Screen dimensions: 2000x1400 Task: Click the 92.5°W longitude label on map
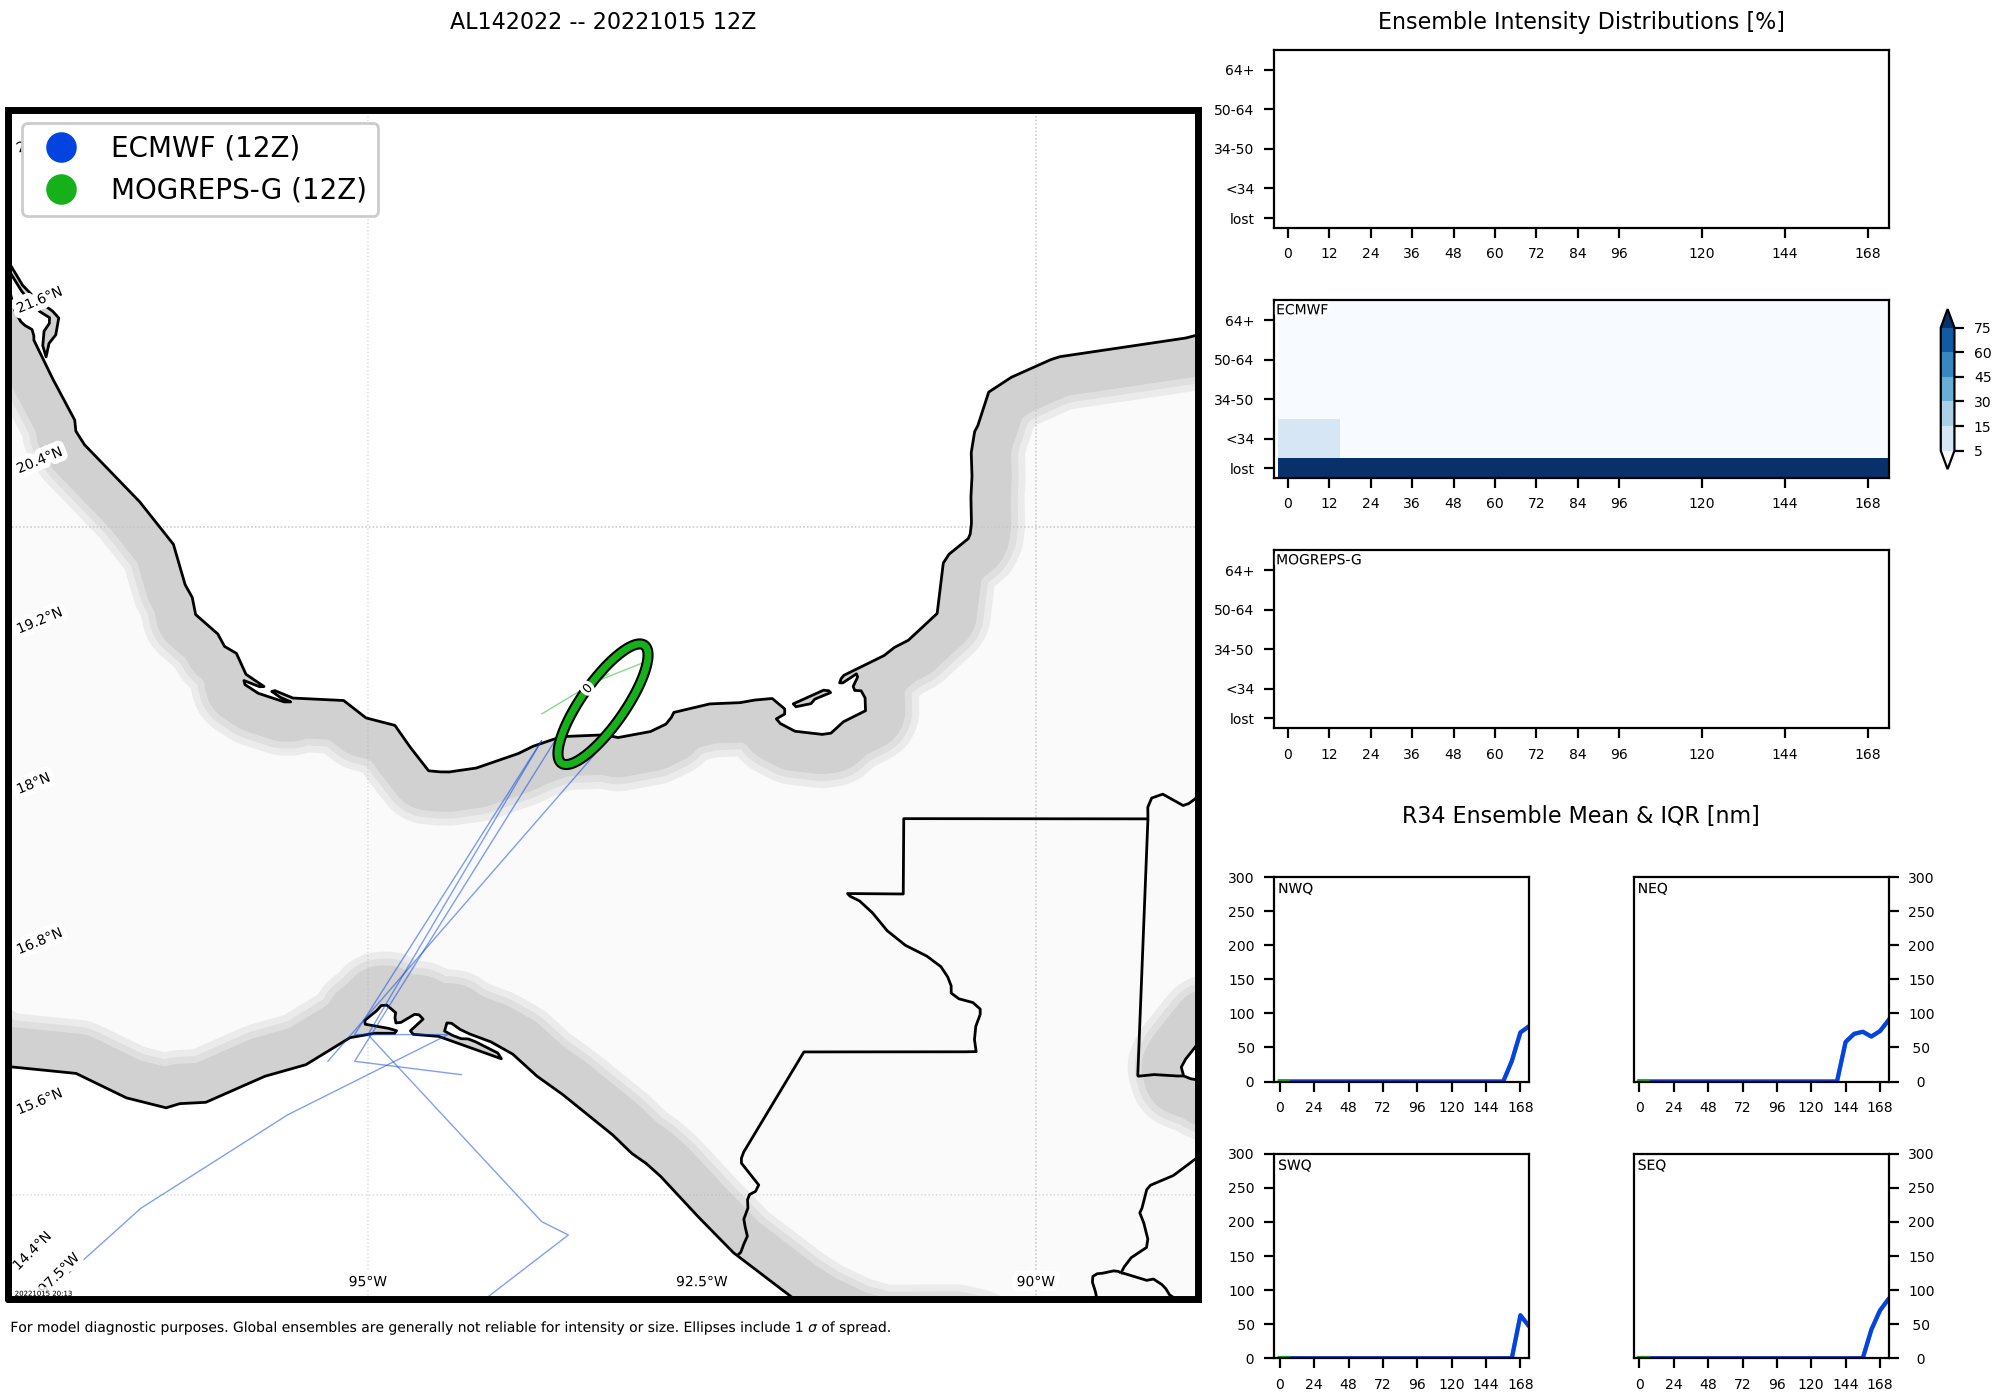pos(701,1281)
